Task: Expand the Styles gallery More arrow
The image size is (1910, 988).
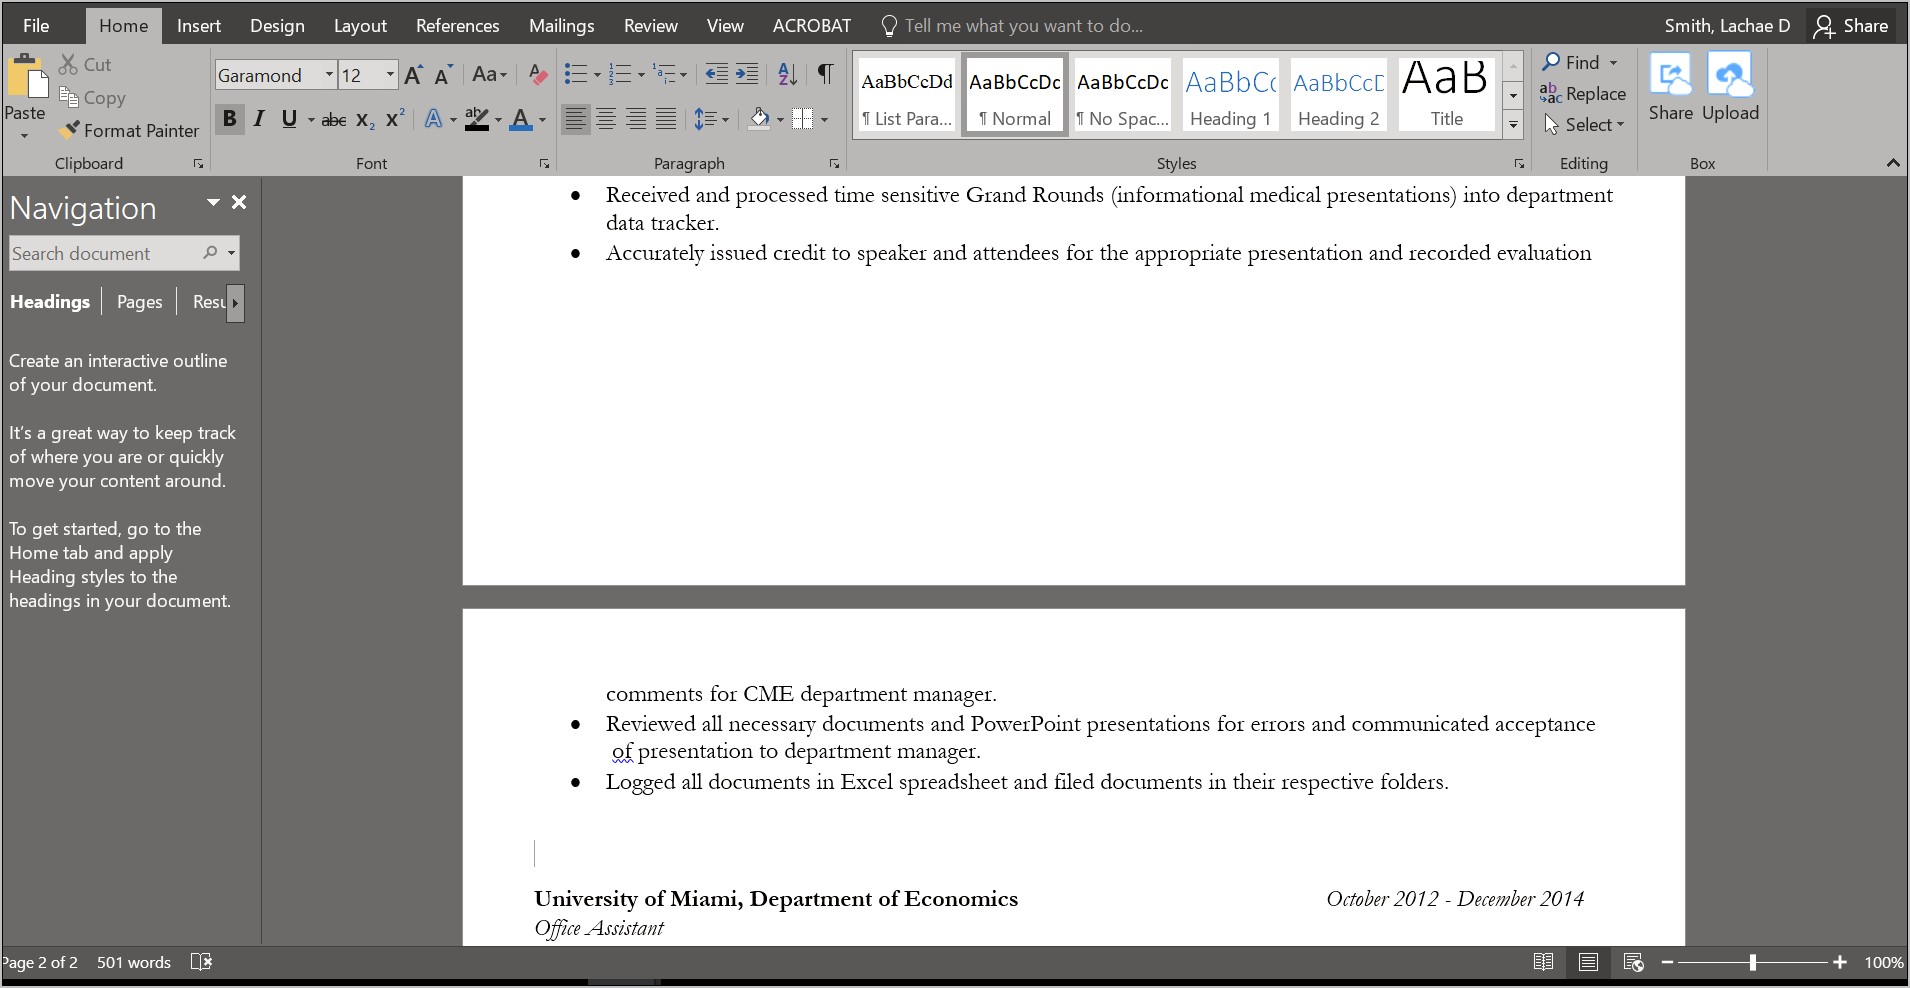Action: coord(1513,125)
